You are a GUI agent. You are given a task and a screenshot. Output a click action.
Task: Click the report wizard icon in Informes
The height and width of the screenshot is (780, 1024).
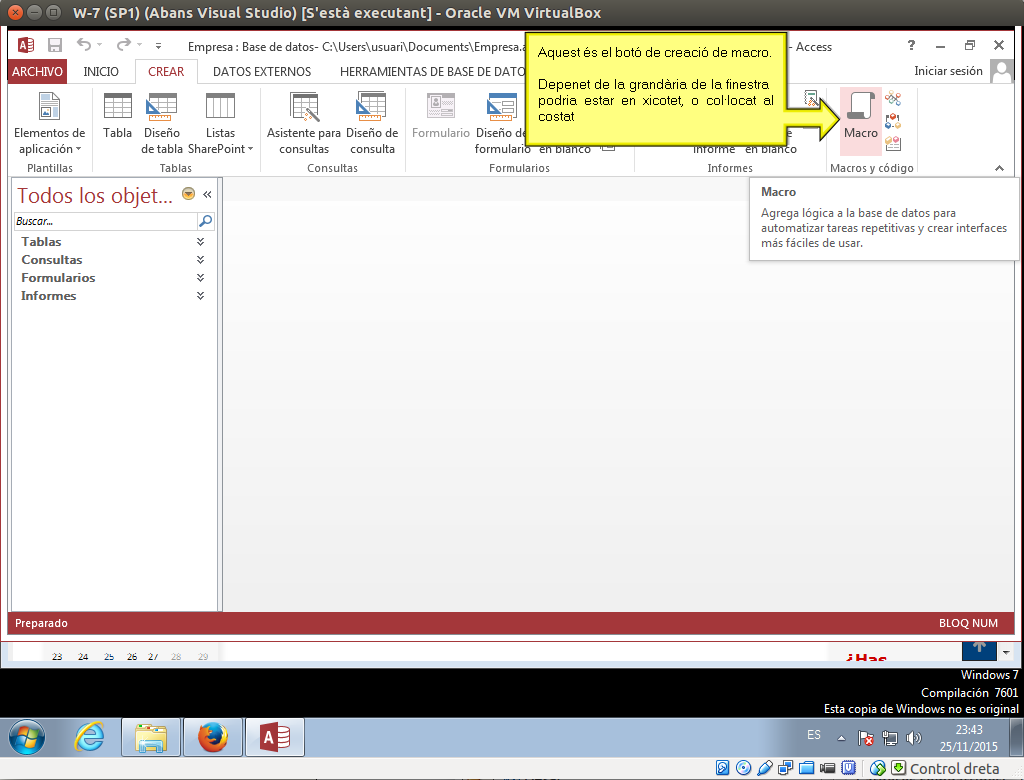[810, 99]
